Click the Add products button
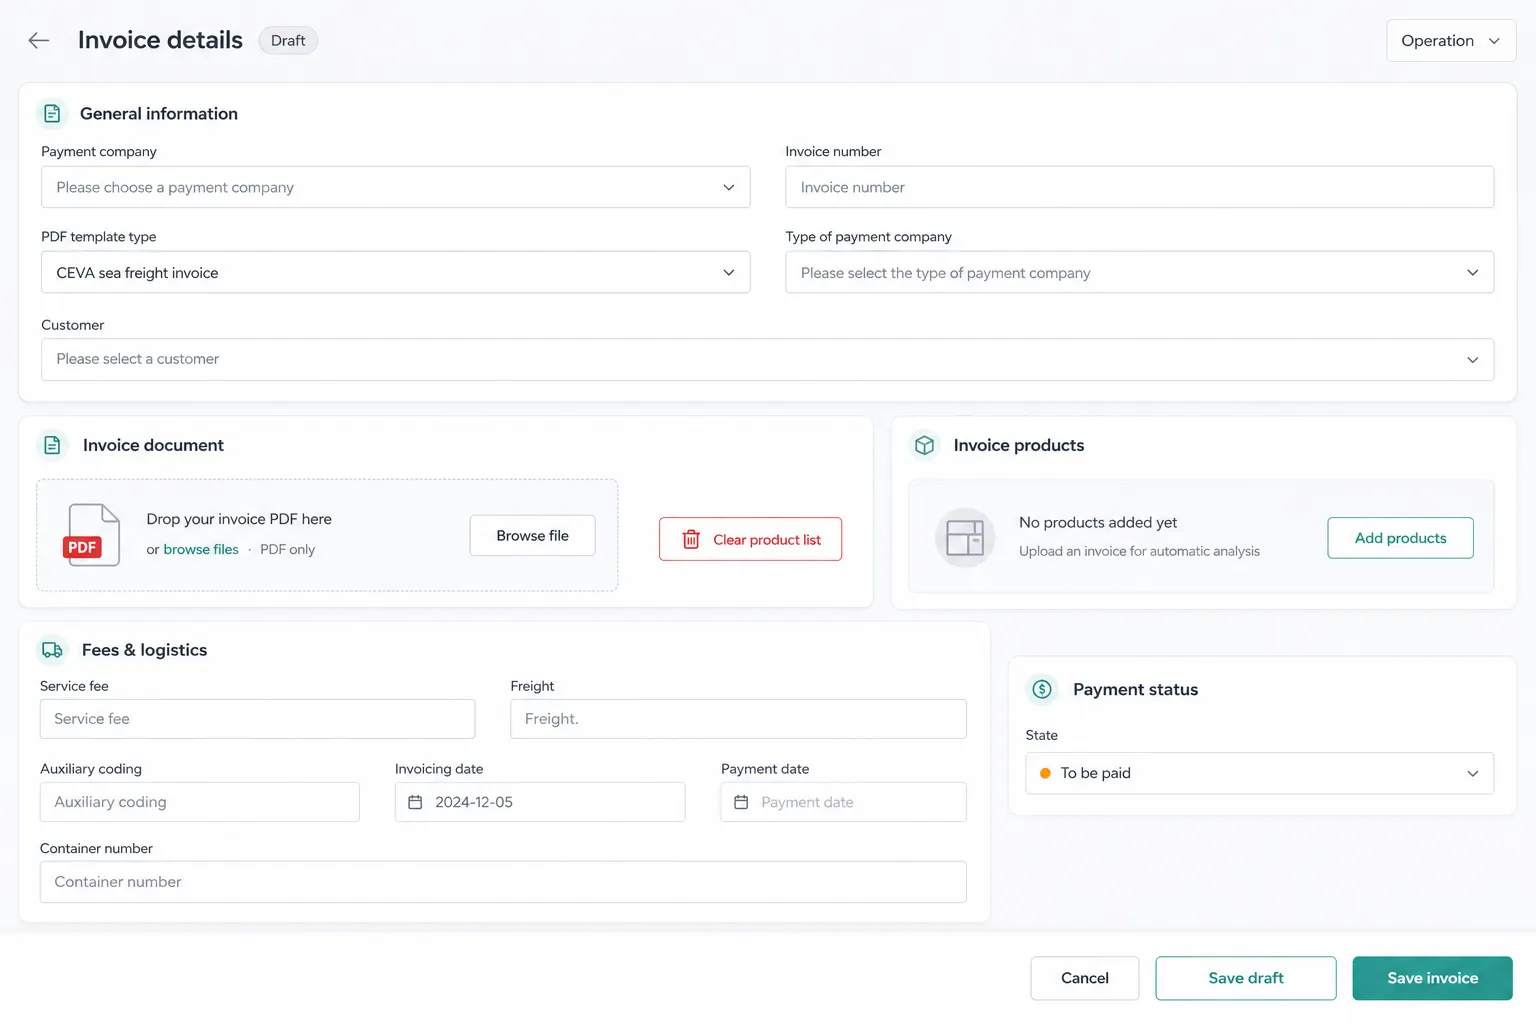Image resolution: width=1536 pixels, height=1024 pixels. [x=1400, y=538]
